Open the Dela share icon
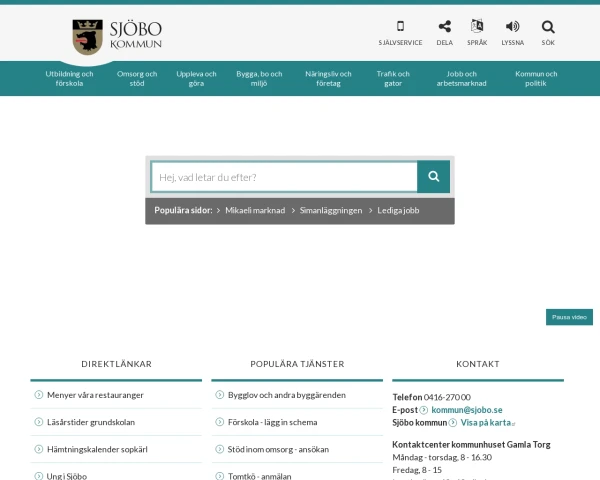 click(445, 27)
